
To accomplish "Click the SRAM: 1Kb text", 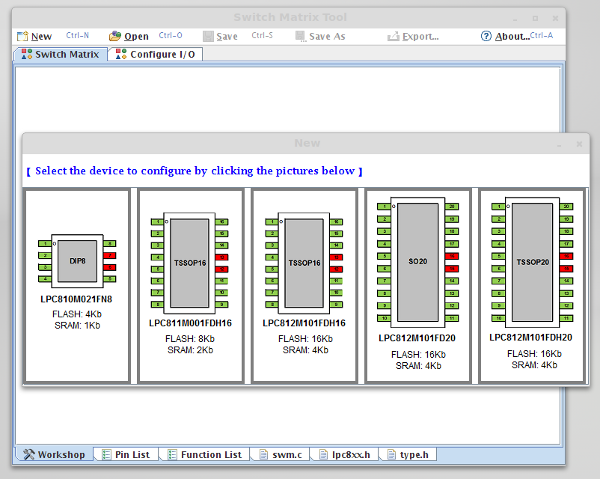I will (77, 326).
